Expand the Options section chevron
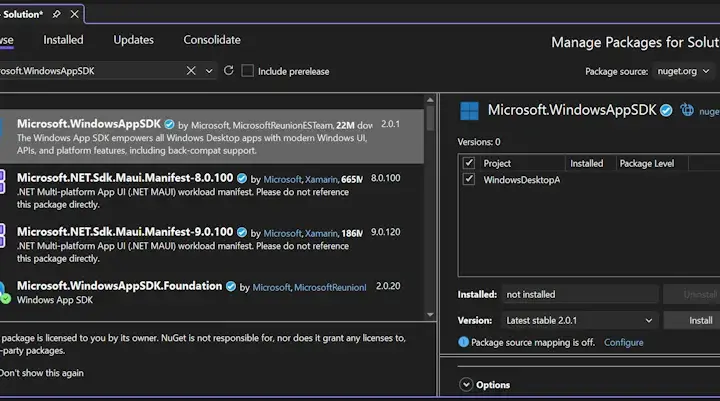This screenshot has height=401, width=720. click(x=466, y=384)
